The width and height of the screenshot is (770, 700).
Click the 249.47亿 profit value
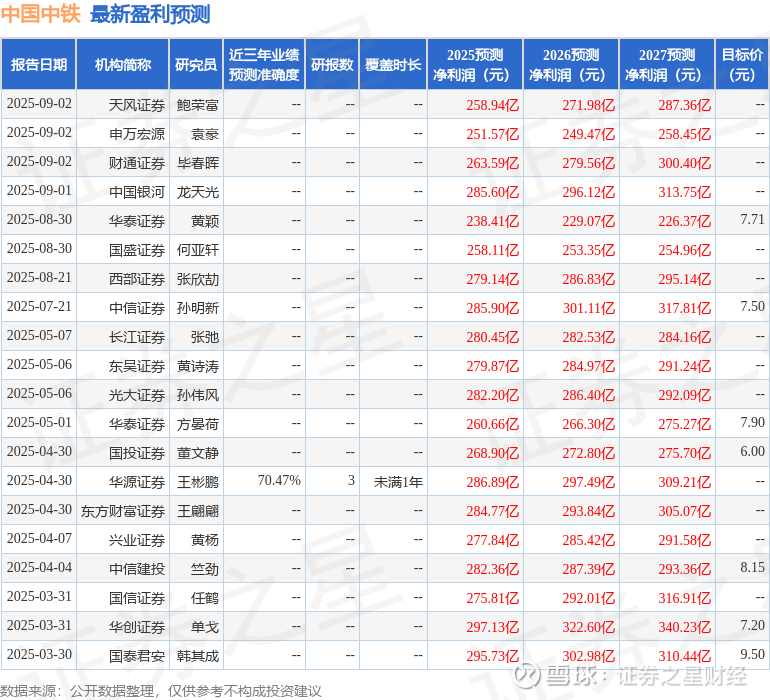588,134
